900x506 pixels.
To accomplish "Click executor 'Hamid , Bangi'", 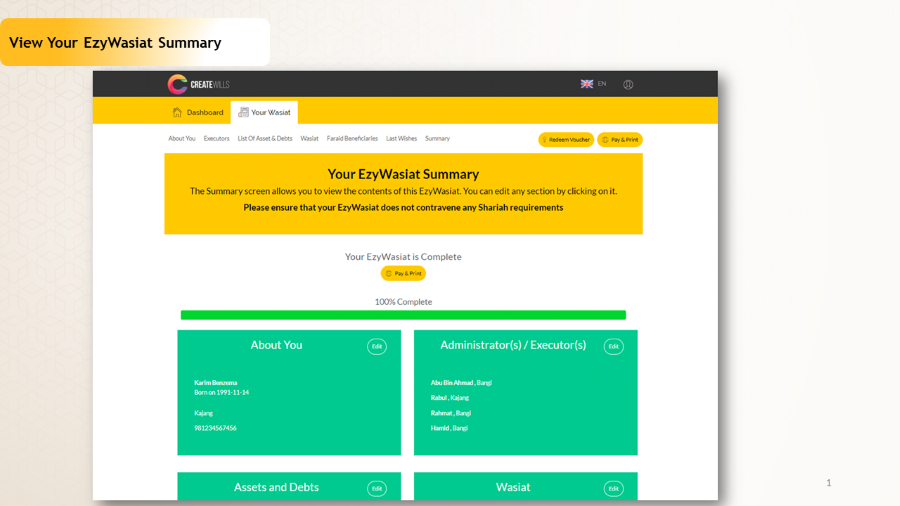I will 449,428.
